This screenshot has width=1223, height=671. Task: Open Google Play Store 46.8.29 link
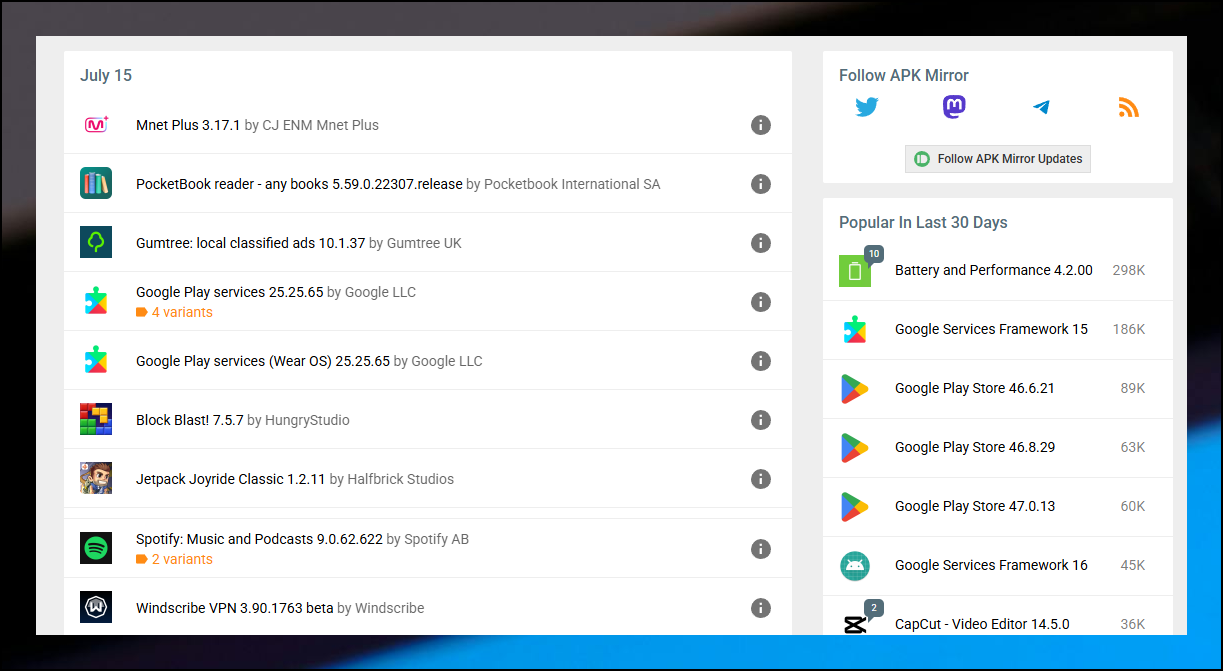click(x=975, y=447)
